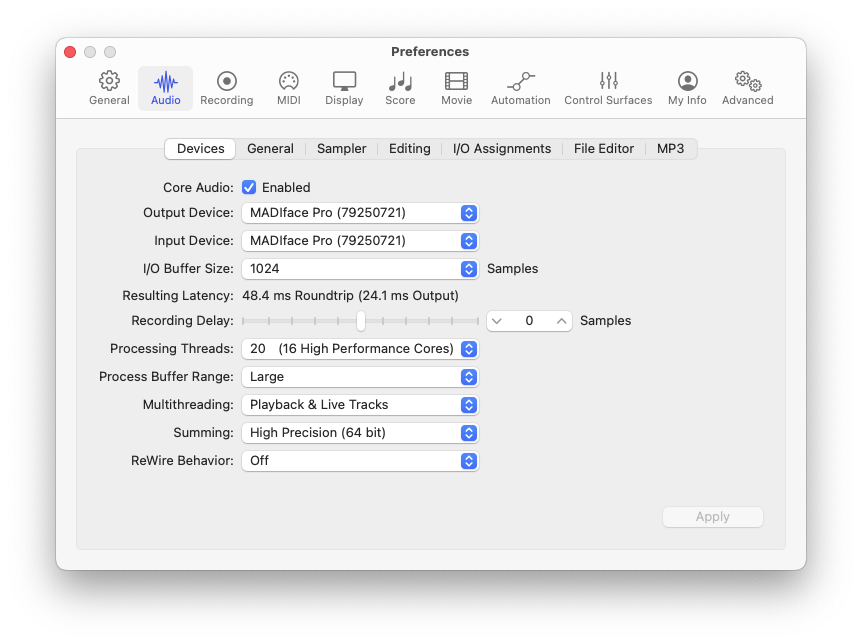
Task: Switch to the General sub-tab
Action: (x=270, y=149)
